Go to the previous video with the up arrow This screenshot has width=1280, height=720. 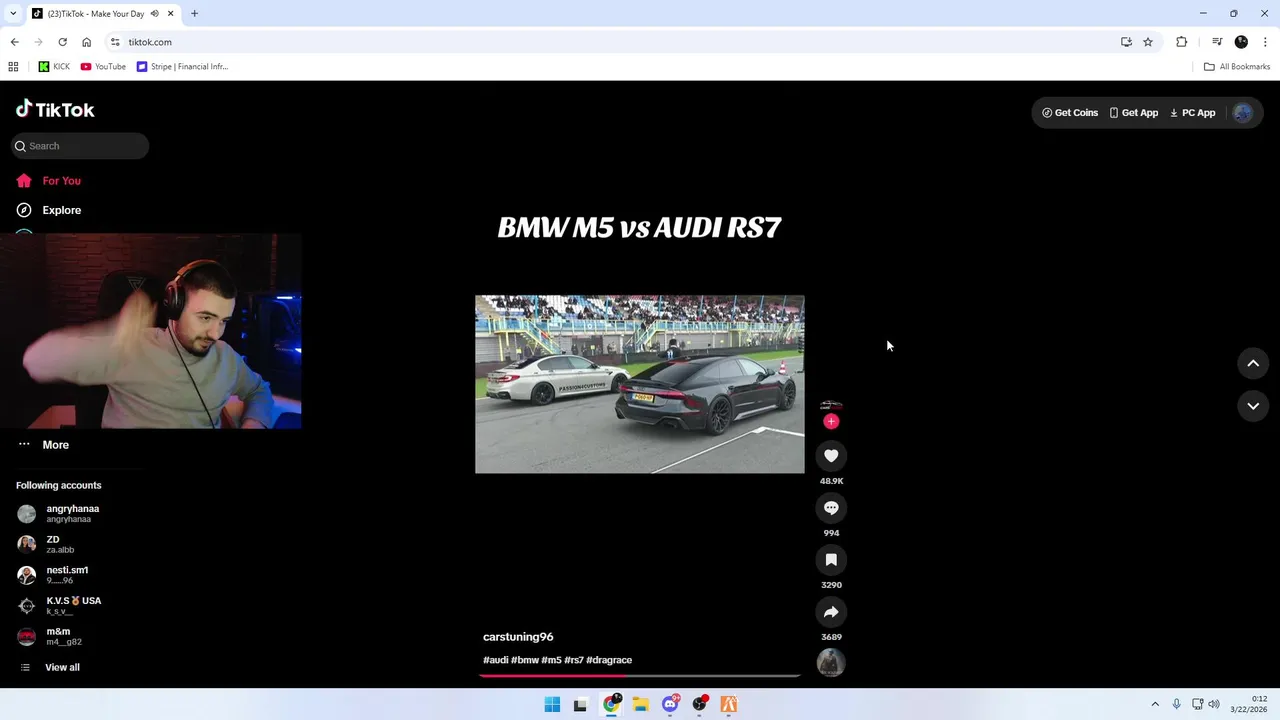click(x=1253, y=364)
